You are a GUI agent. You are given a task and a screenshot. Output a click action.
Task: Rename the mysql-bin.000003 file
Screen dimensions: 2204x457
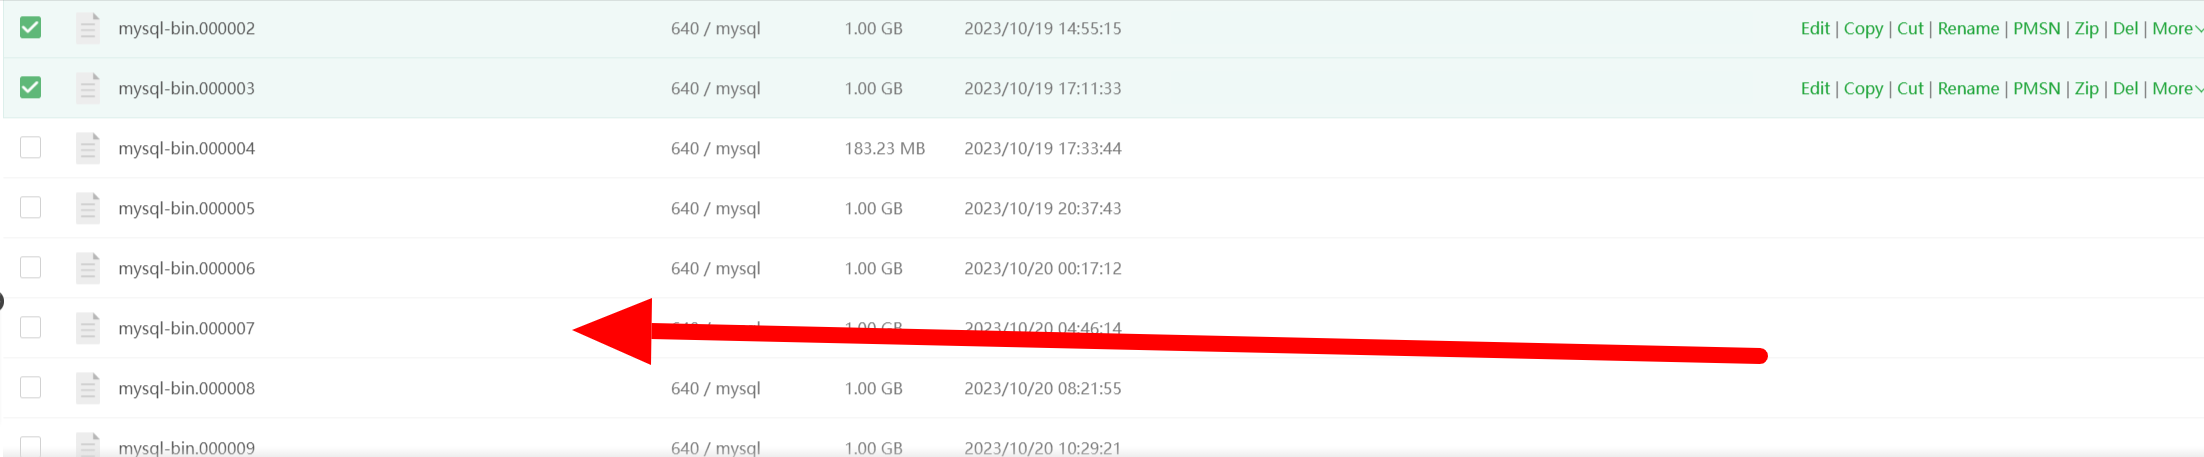tap(1968, 88)
